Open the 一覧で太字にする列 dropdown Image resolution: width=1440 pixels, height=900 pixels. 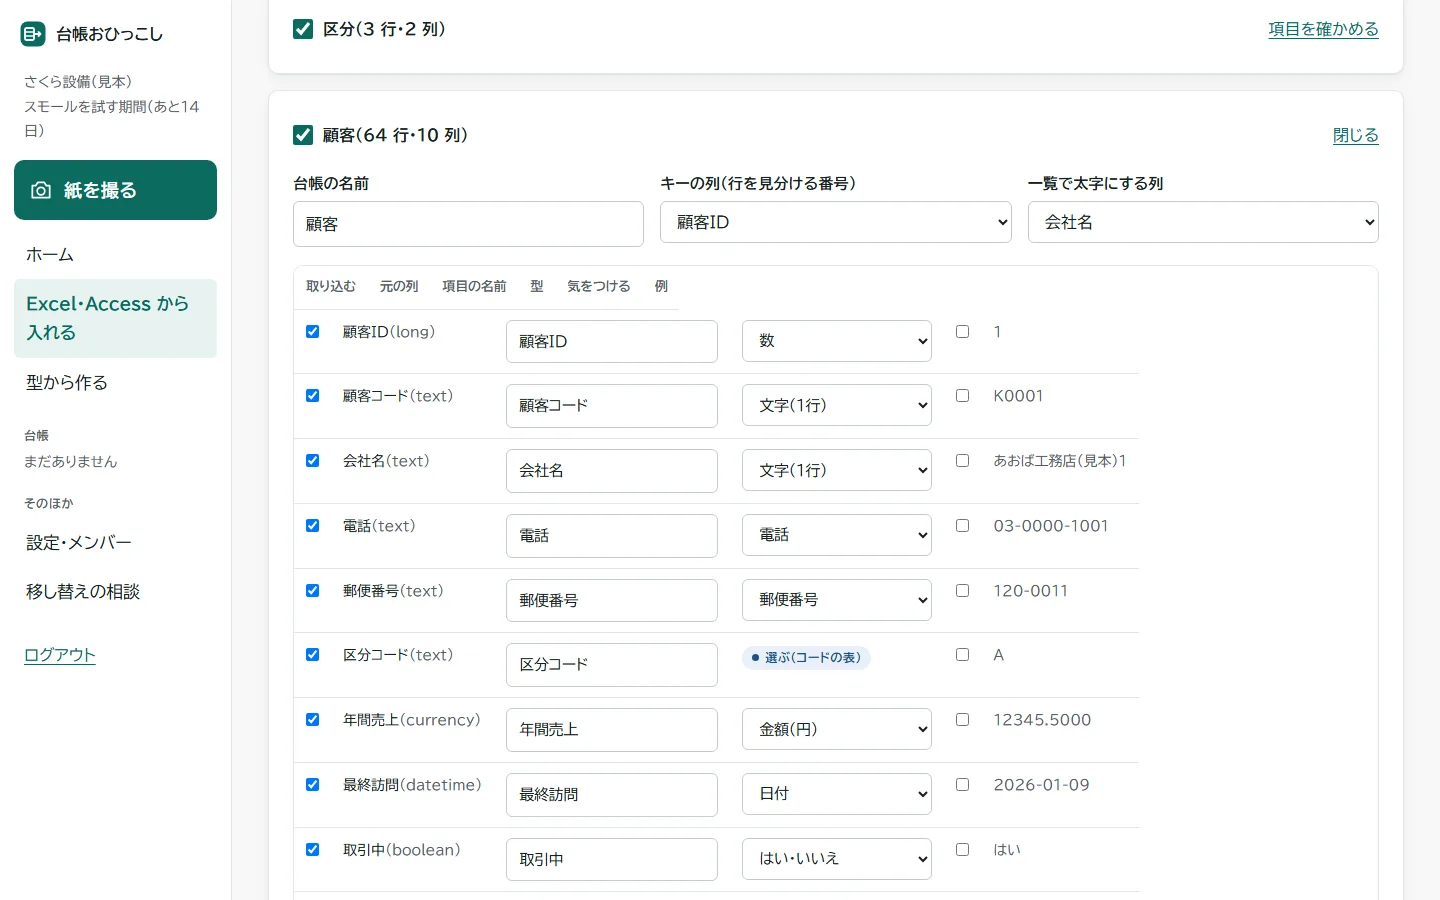(1203, 222)
